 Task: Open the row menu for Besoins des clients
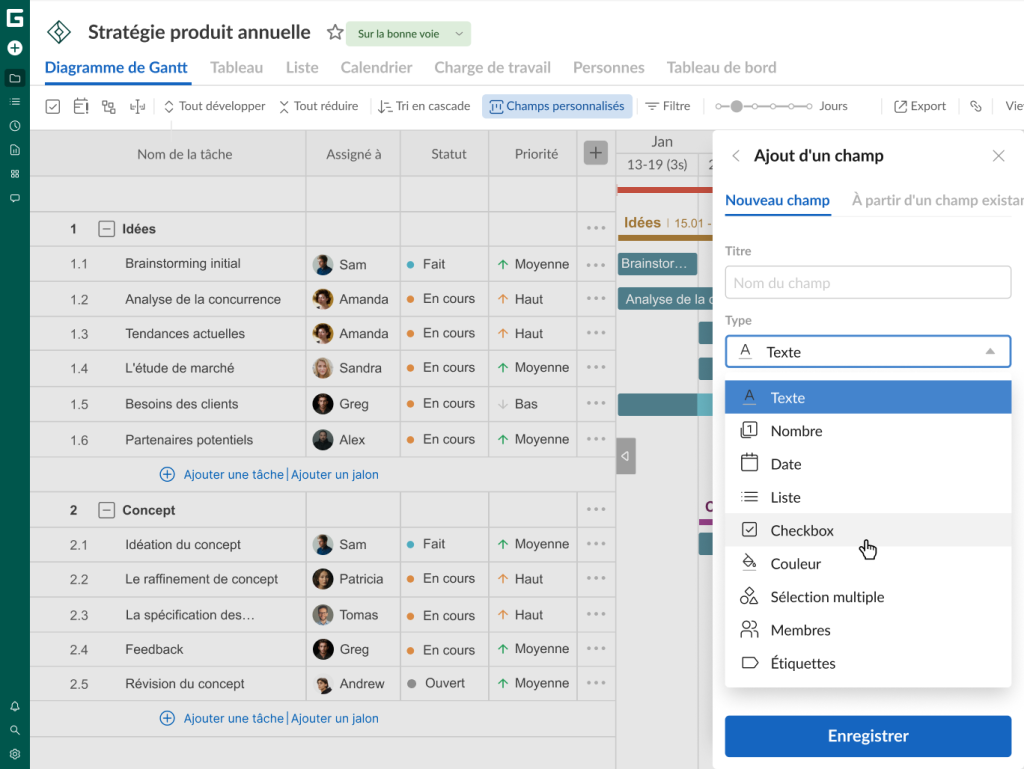click(x=596, y=403)
